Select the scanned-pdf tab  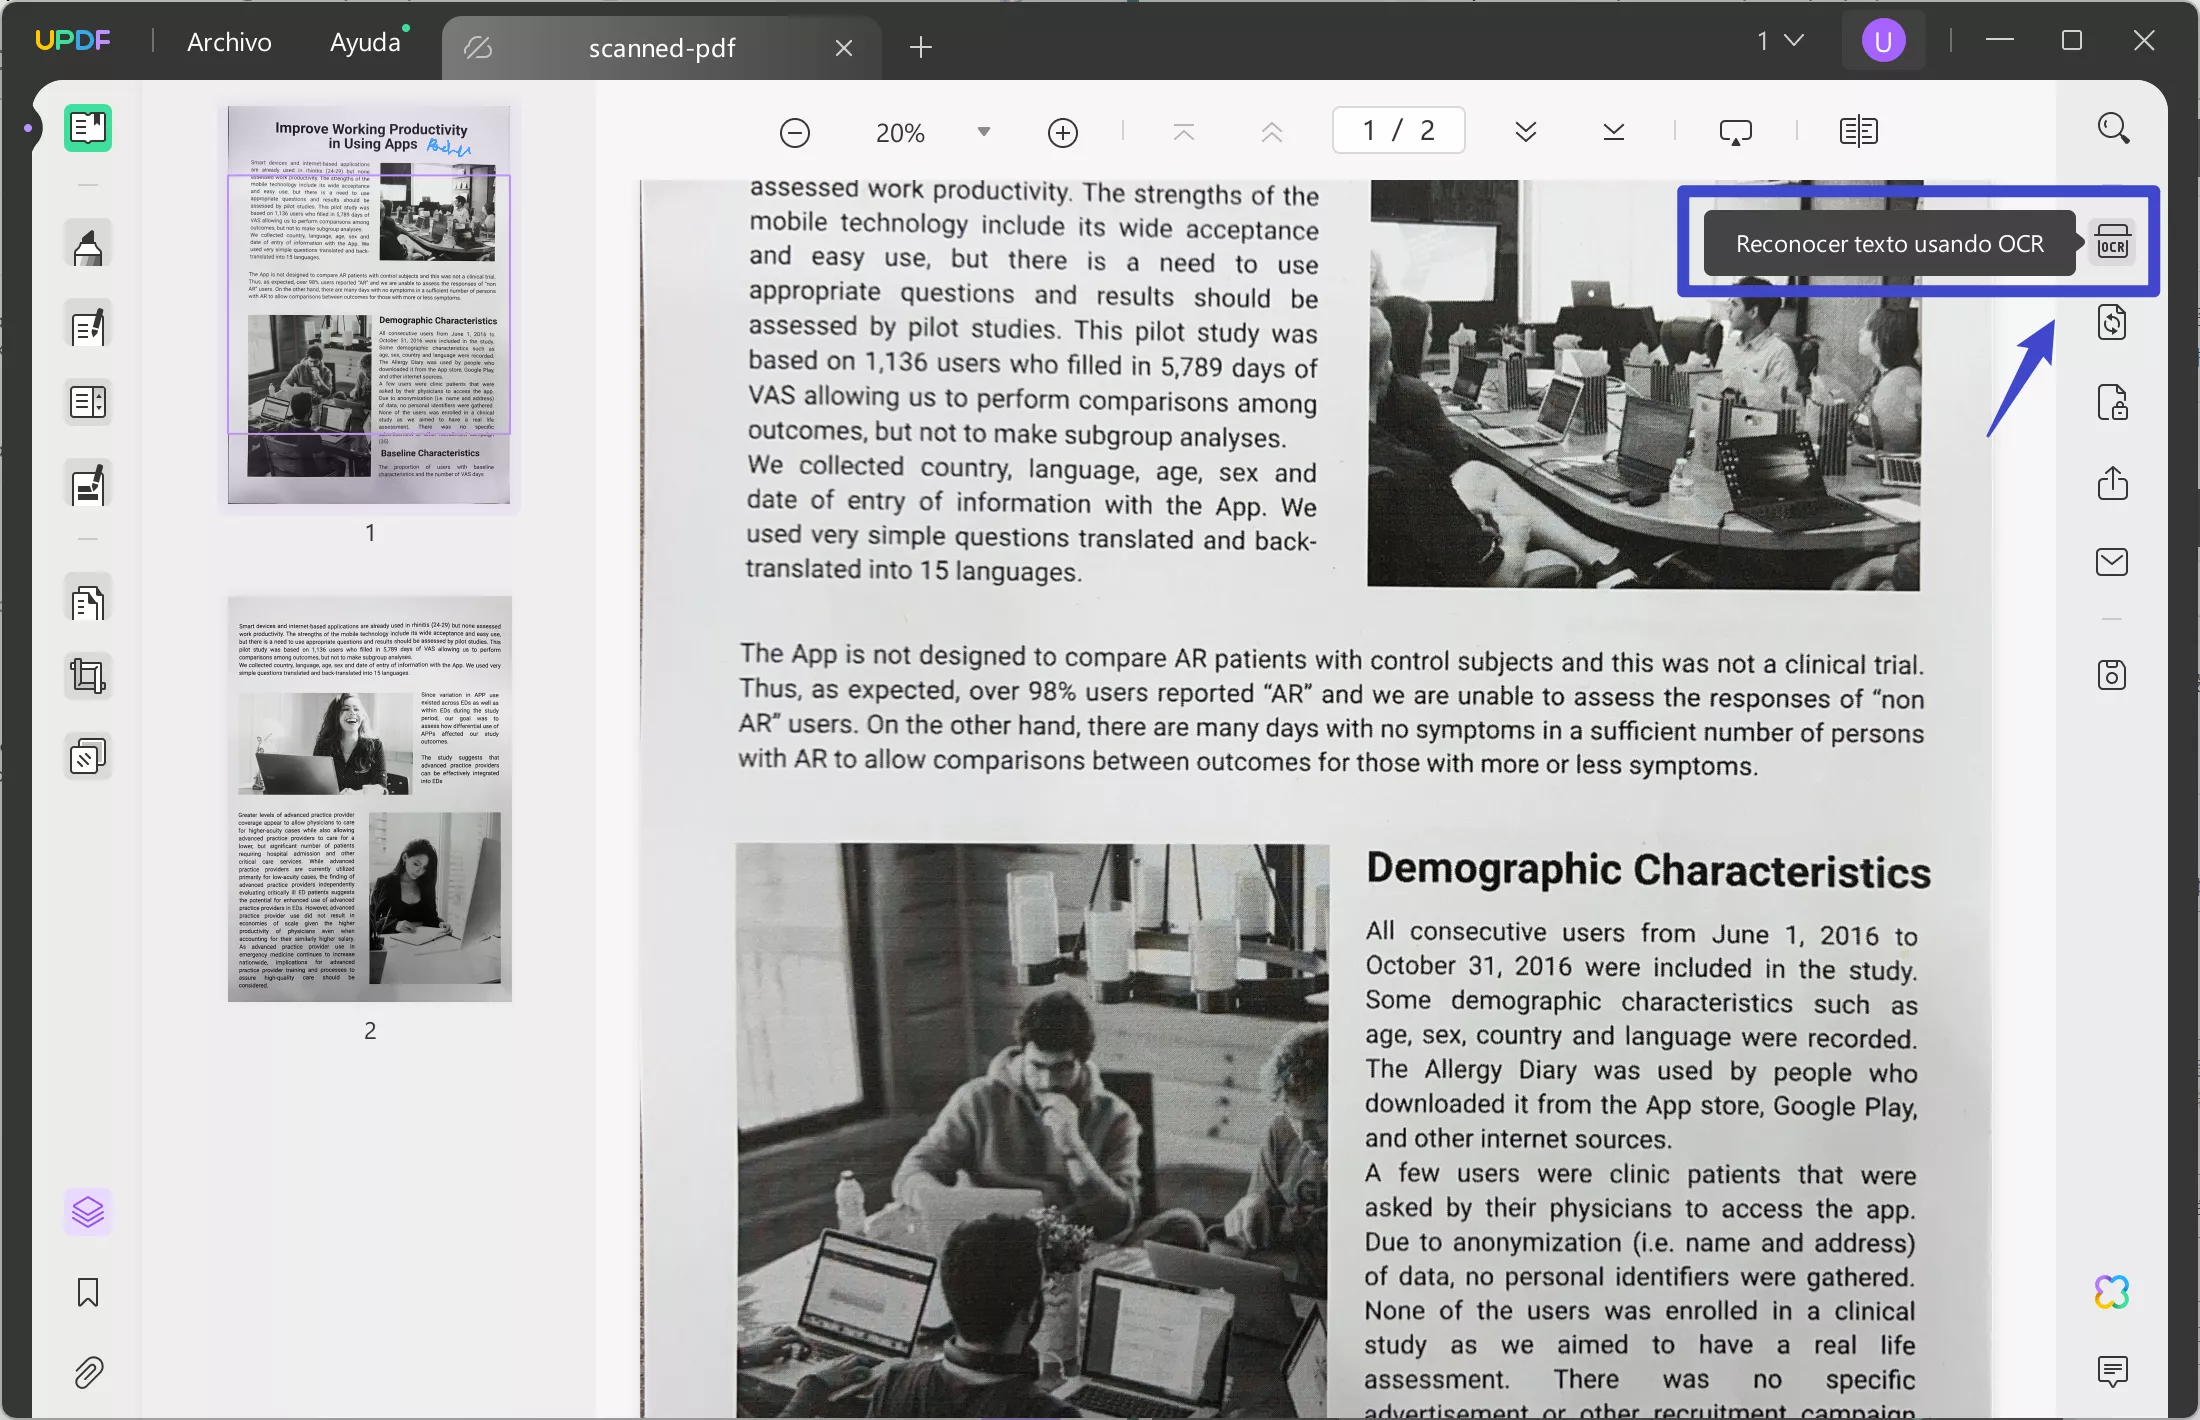click(662, 48)
